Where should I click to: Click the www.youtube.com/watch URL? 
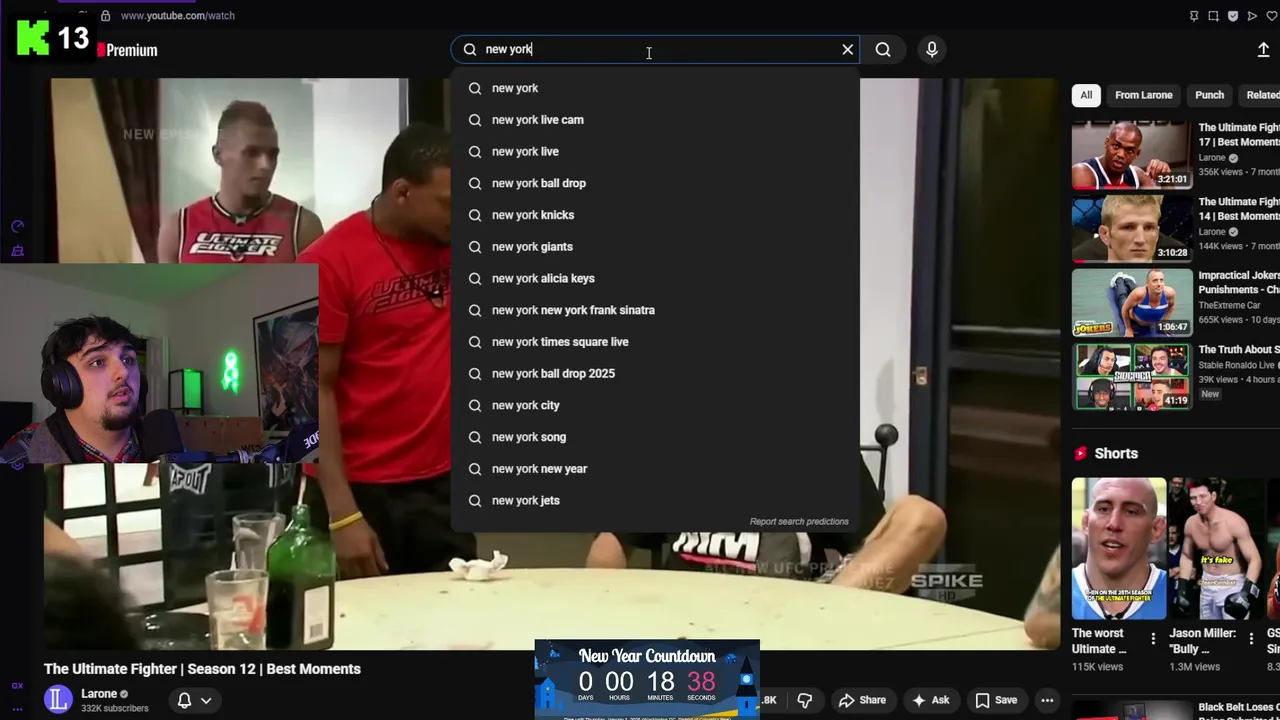point(177,16)
